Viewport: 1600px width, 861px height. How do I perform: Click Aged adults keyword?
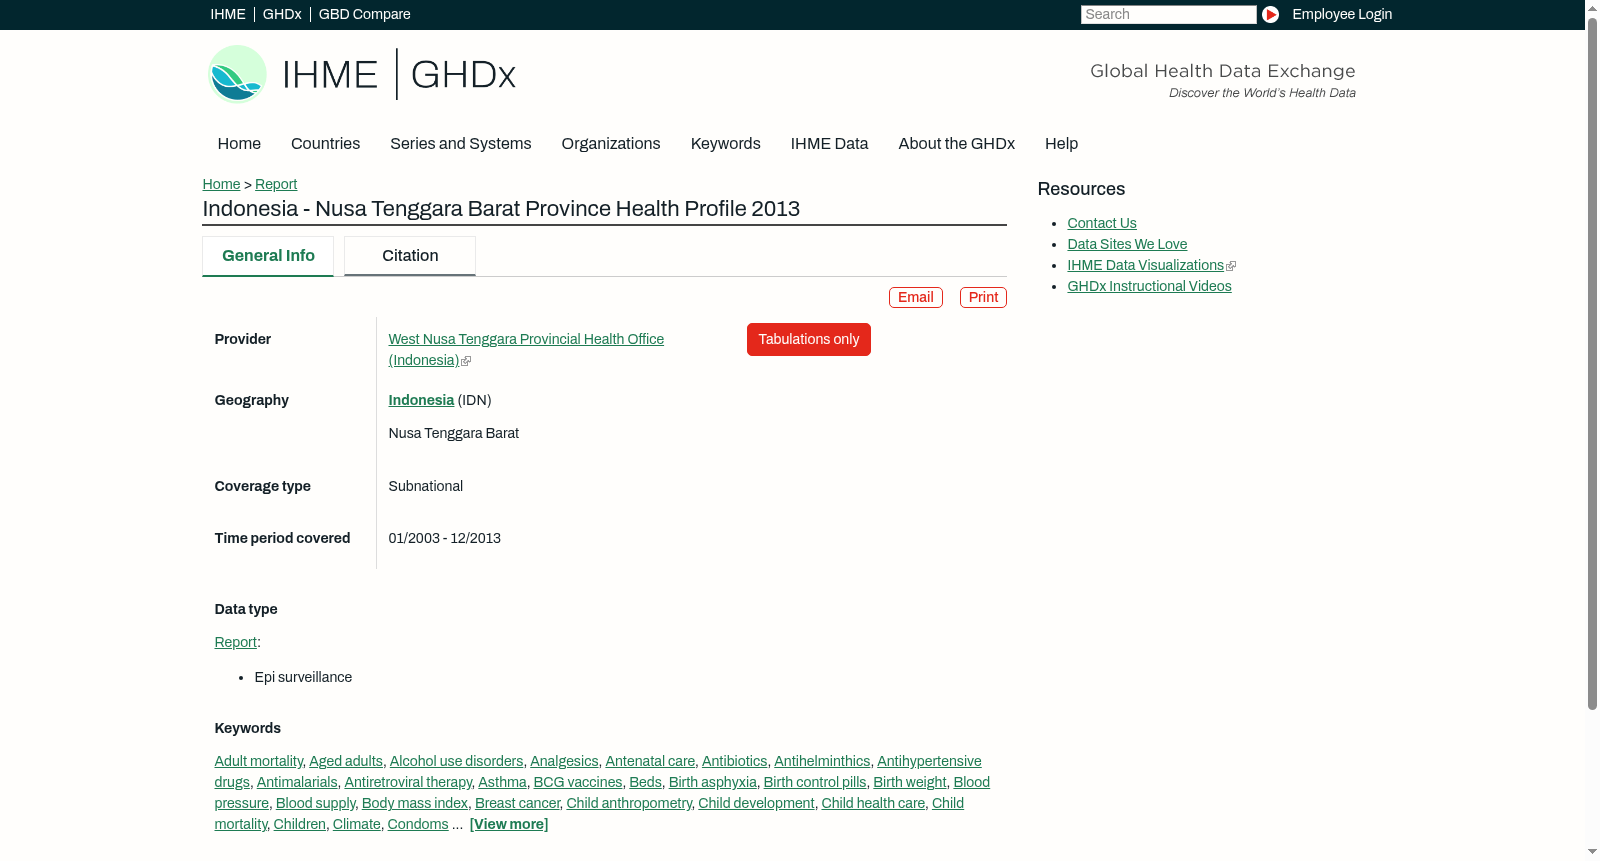click(346, 761)
